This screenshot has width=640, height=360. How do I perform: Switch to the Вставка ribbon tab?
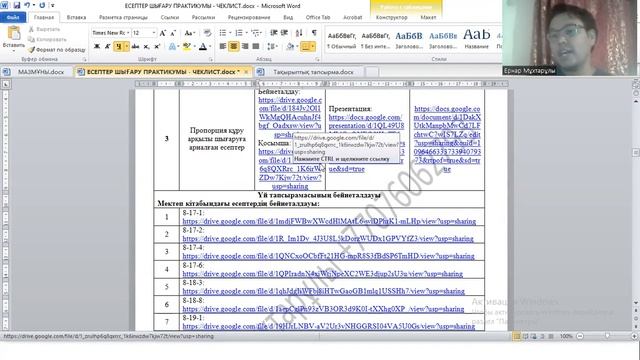coord(76,18)
